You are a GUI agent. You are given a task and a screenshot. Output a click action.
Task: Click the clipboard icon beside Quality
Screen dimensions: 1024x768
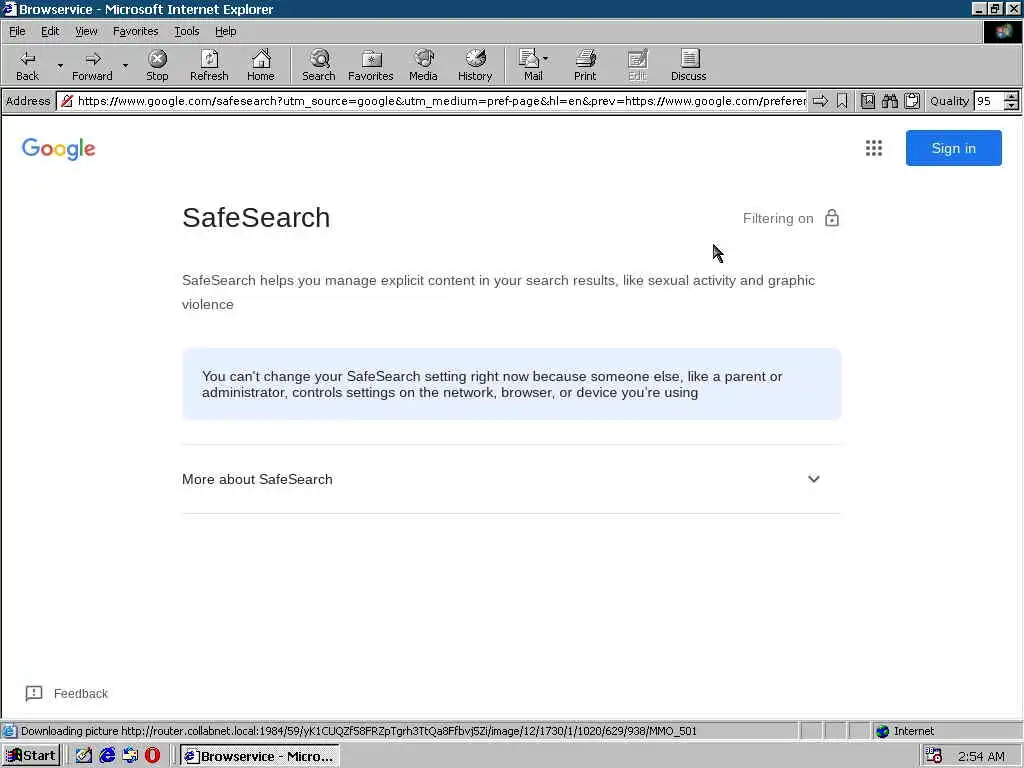[x=912, y=101]
